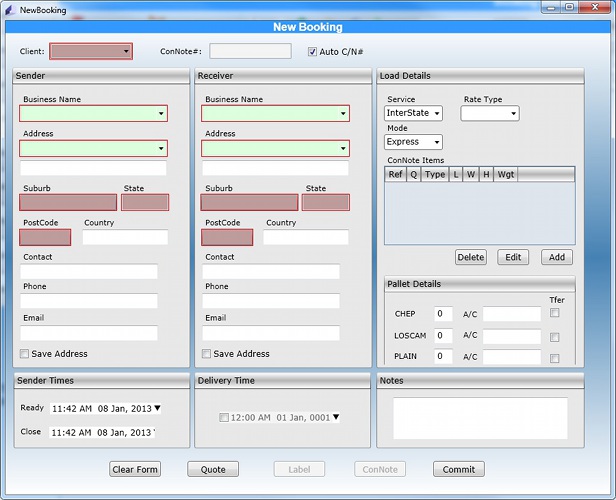Screen dimensions: 616x500
Task: Click the Receiver Country field
Action: (306, 237)
